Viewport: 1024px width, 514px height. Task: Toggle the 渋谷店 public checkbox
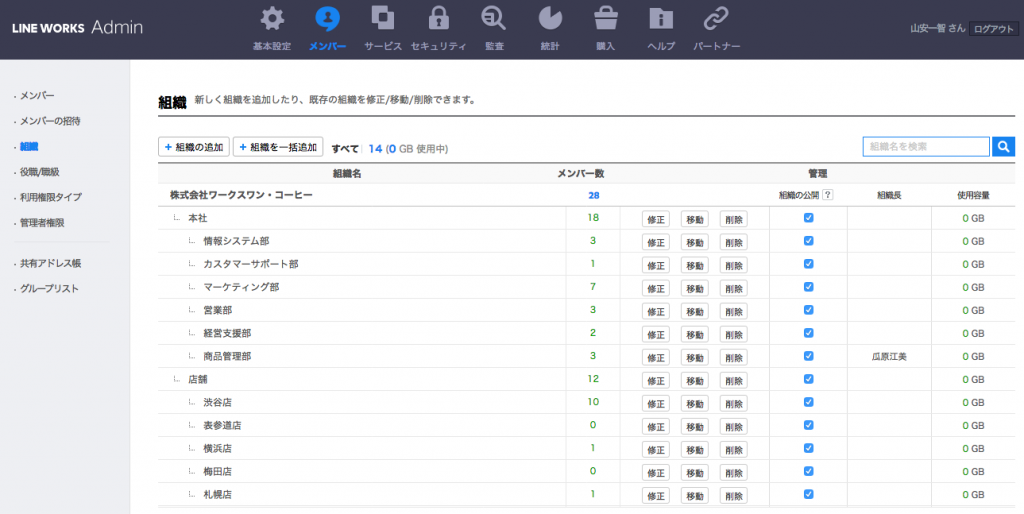(808, 402)
